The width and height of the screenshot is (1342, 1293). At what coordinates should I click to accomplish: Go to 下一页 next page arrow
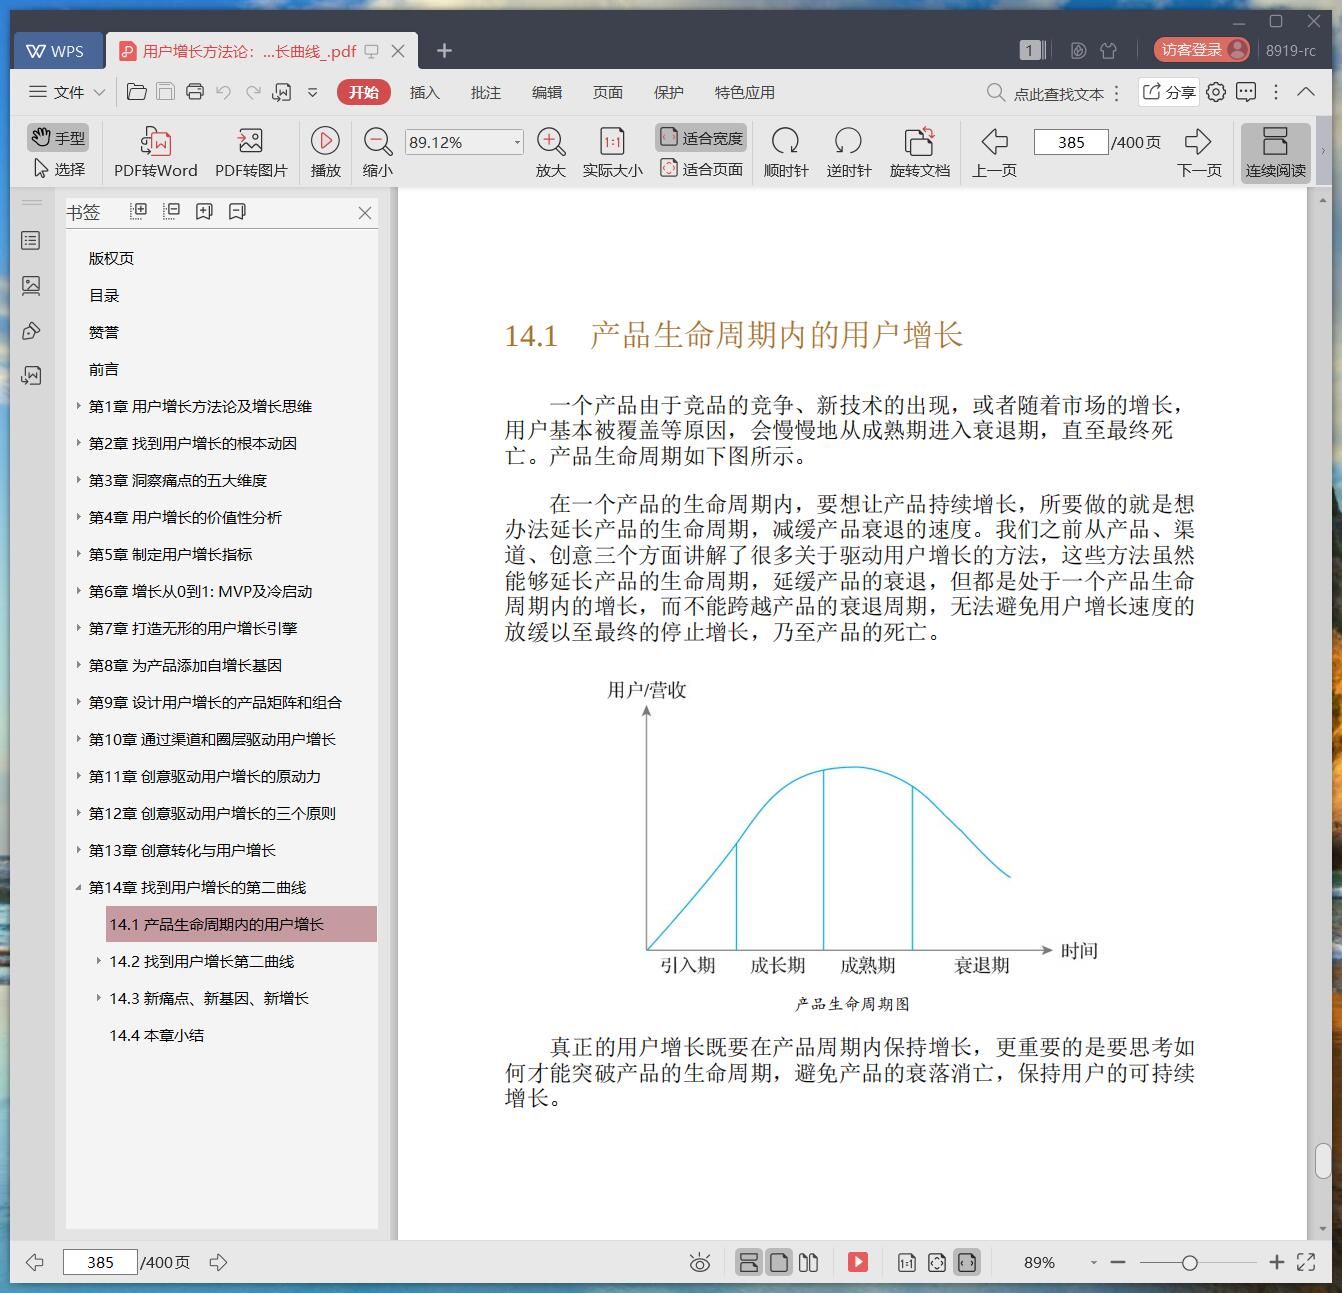pyautogui.click(x=1199, y=153)
